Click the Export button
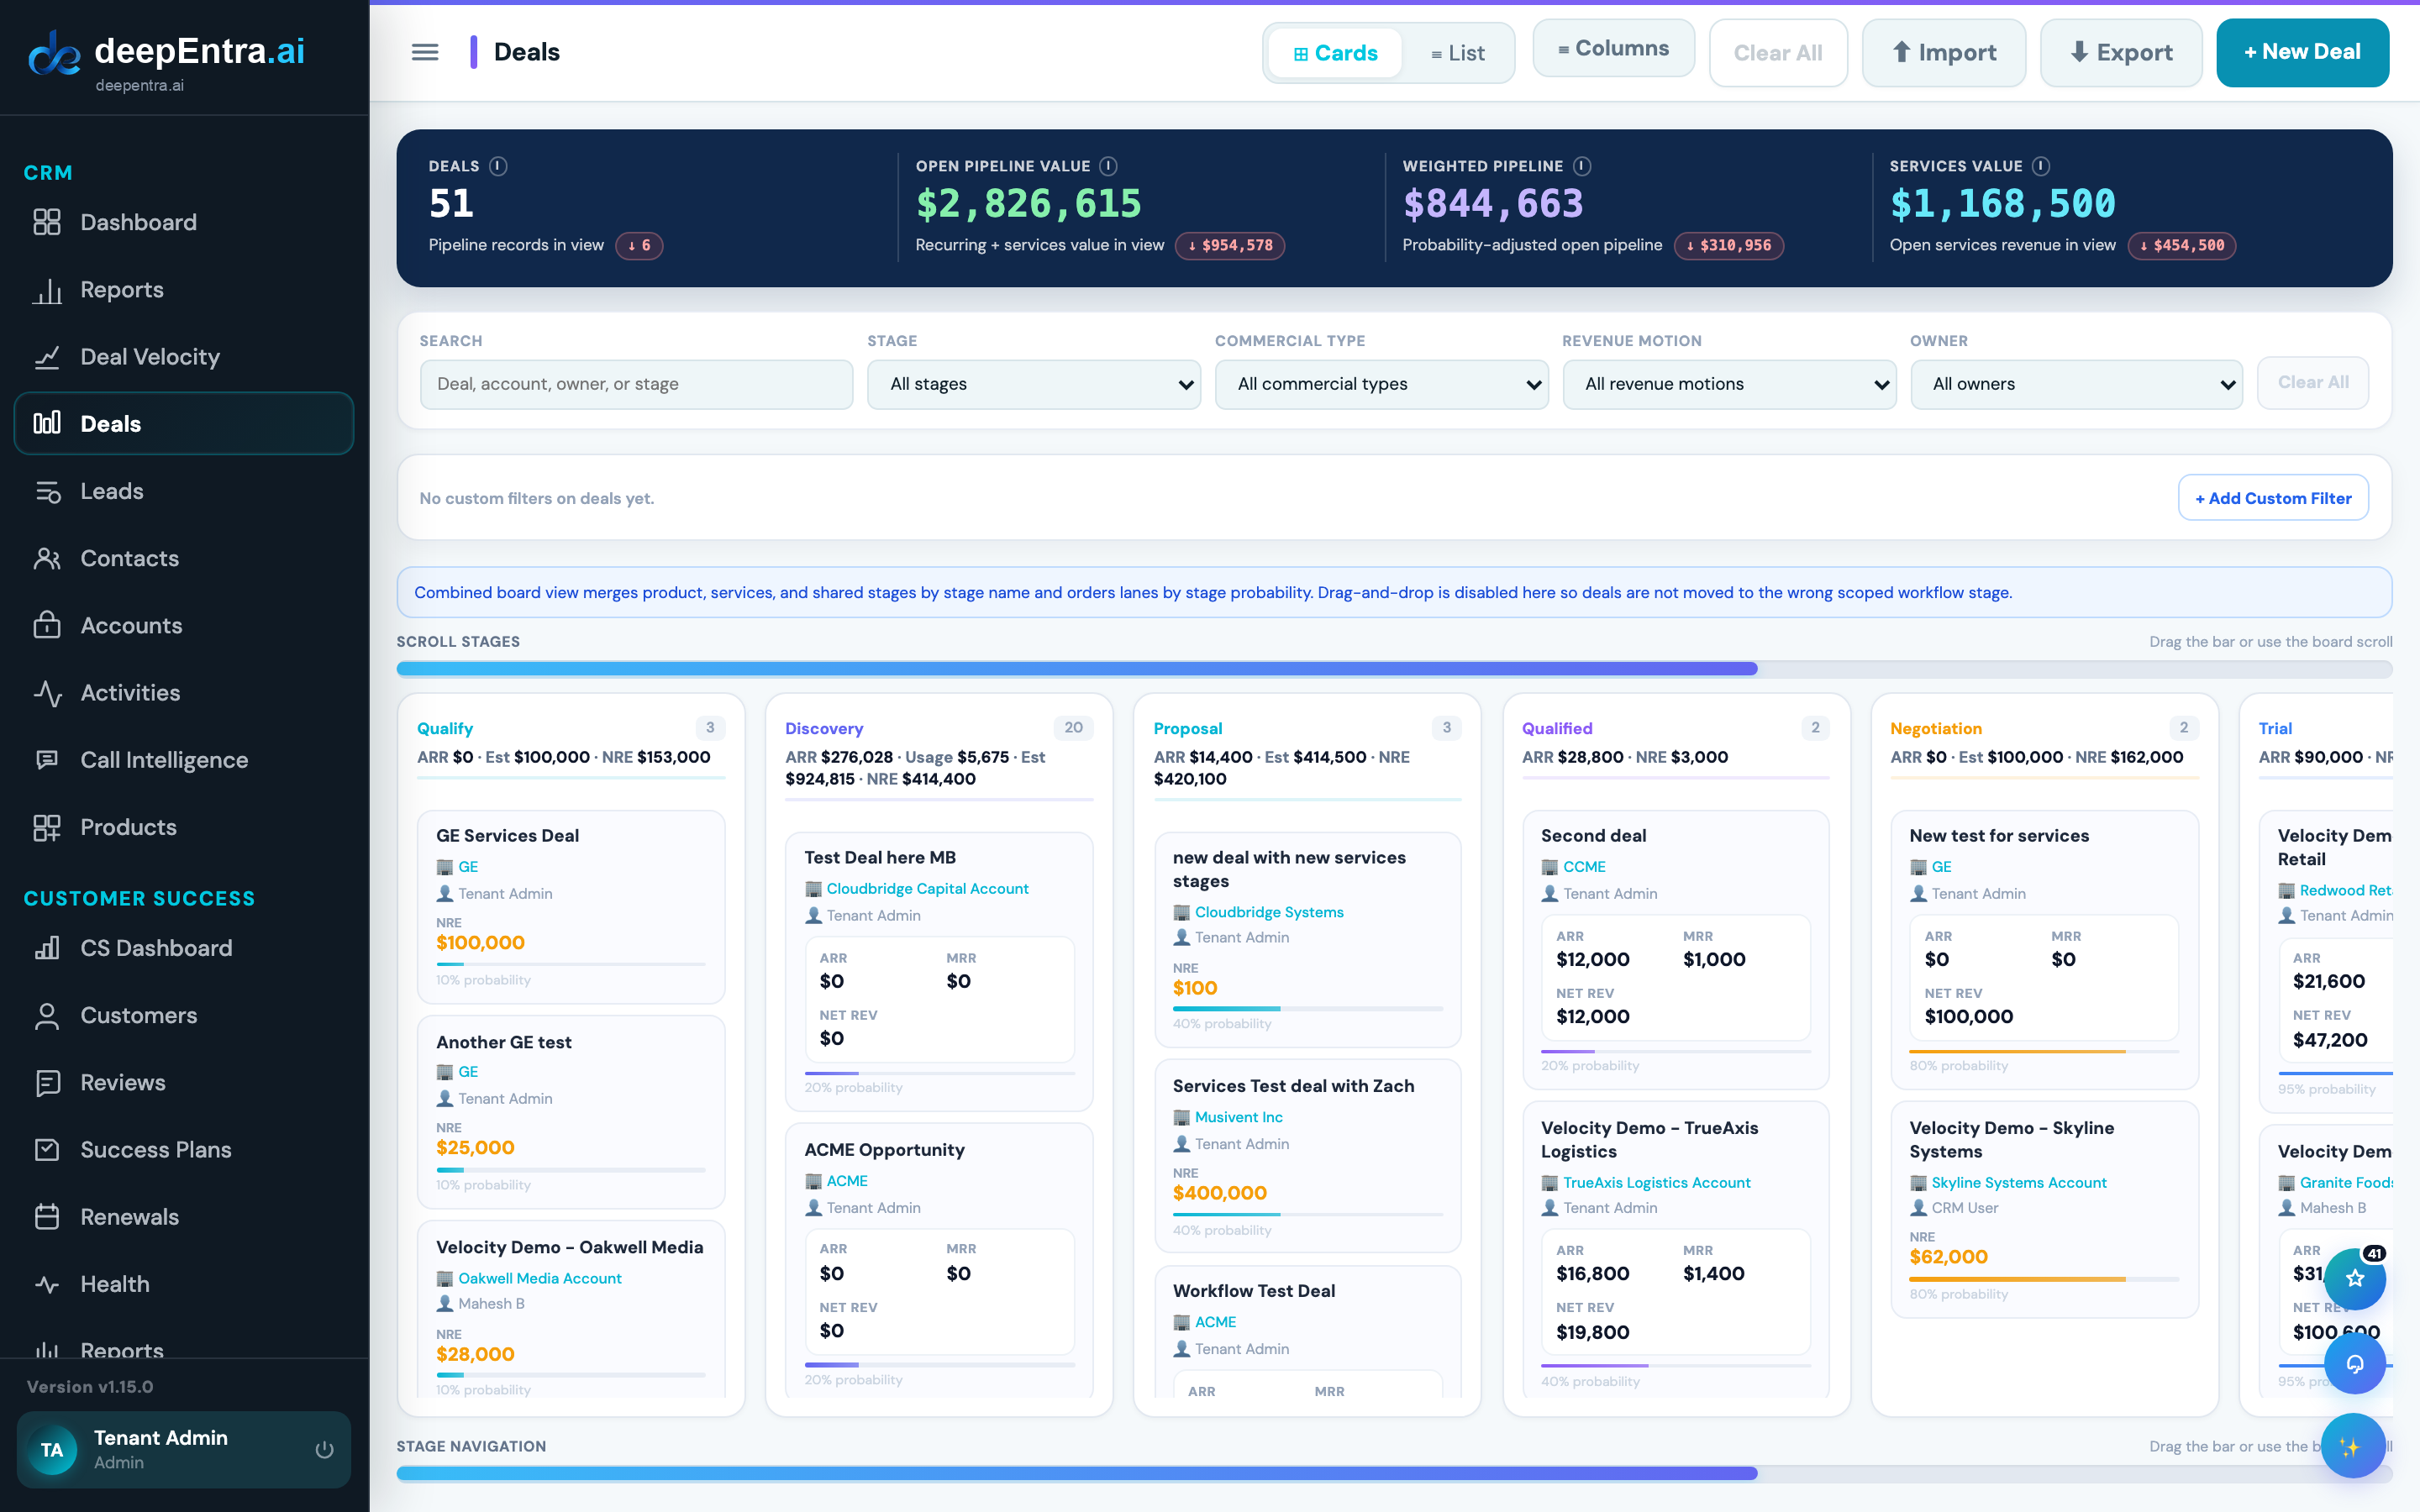The image size is (2420, 1512). coord(2120,52)
